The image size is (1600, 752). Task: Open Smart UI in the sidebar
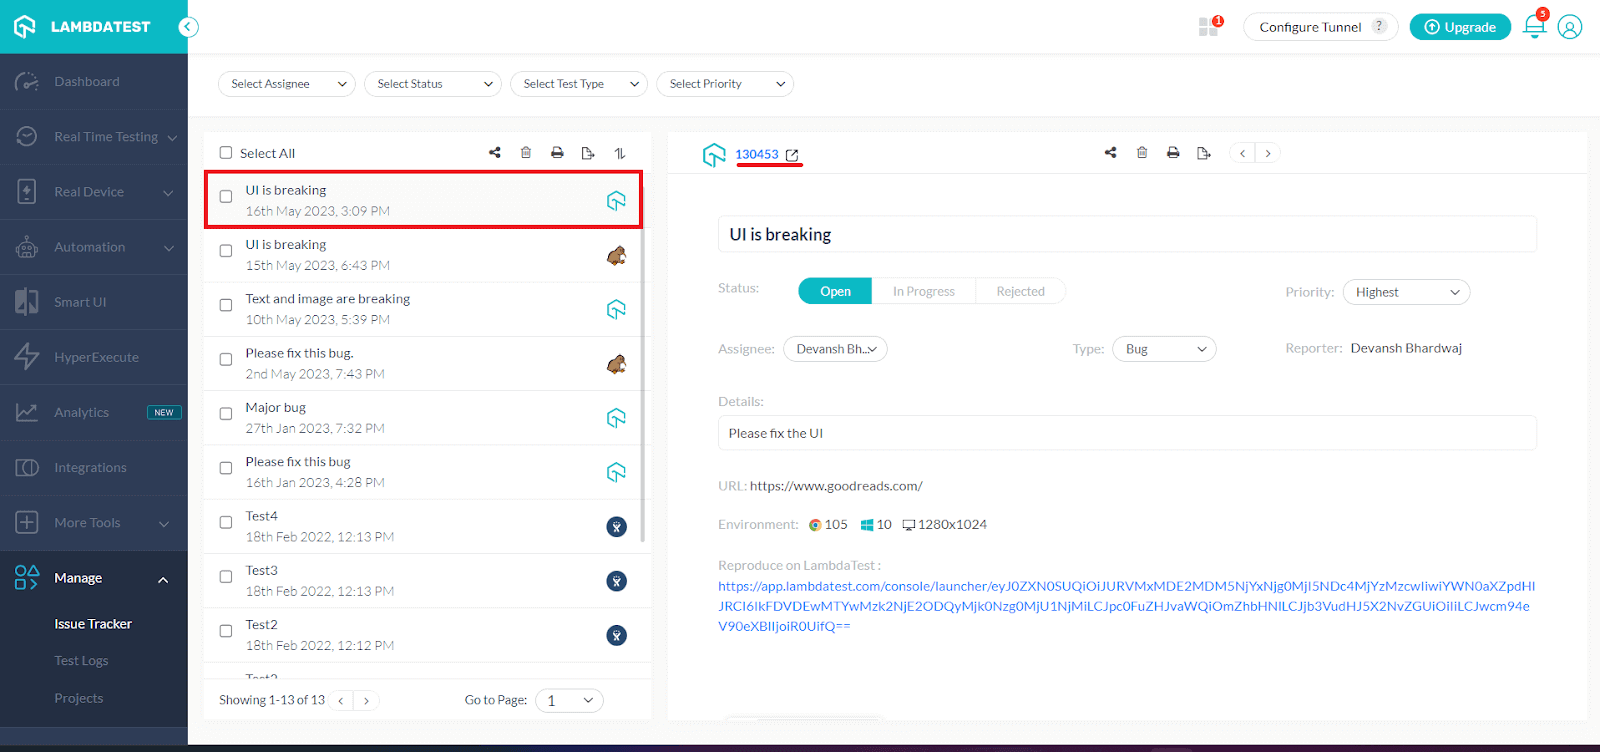[x=94, y=302]
